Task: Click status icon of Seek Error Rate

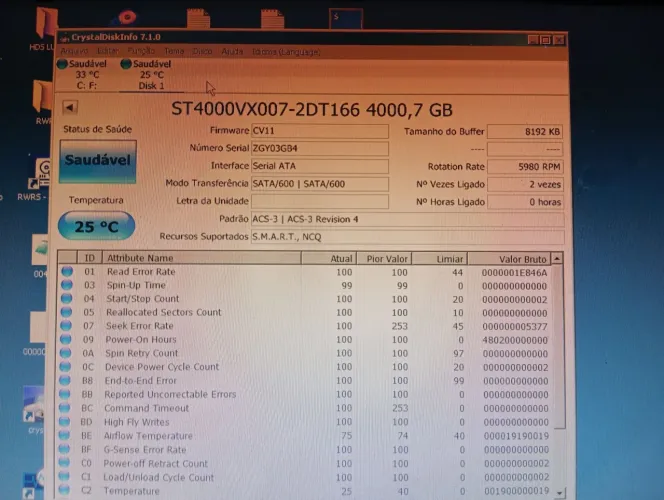Action: click(66, 326)
